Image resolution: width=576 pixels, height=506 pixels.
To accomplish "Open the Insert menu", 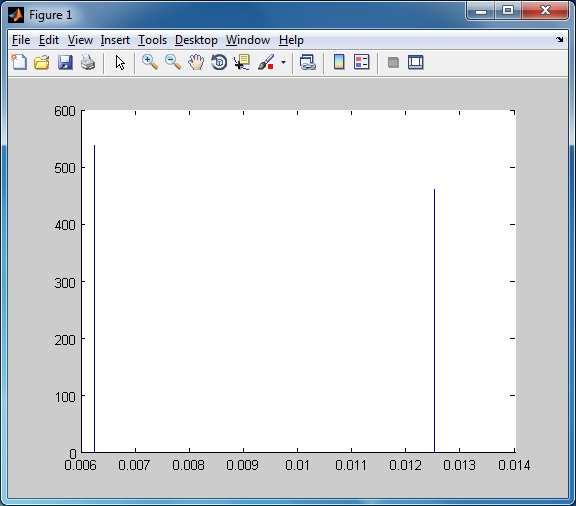I will point(115,40).
